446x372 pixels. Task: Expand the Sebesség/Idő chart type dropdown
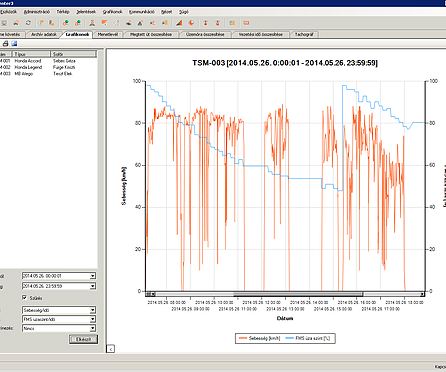point(93,310)
